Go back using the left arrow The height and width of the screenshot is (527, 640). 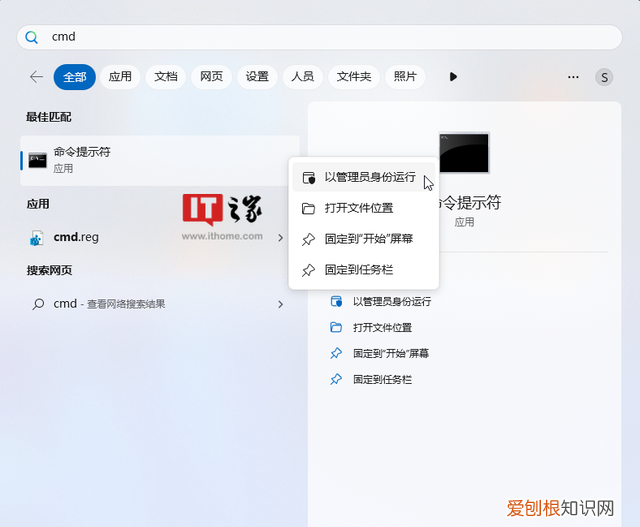36,77
